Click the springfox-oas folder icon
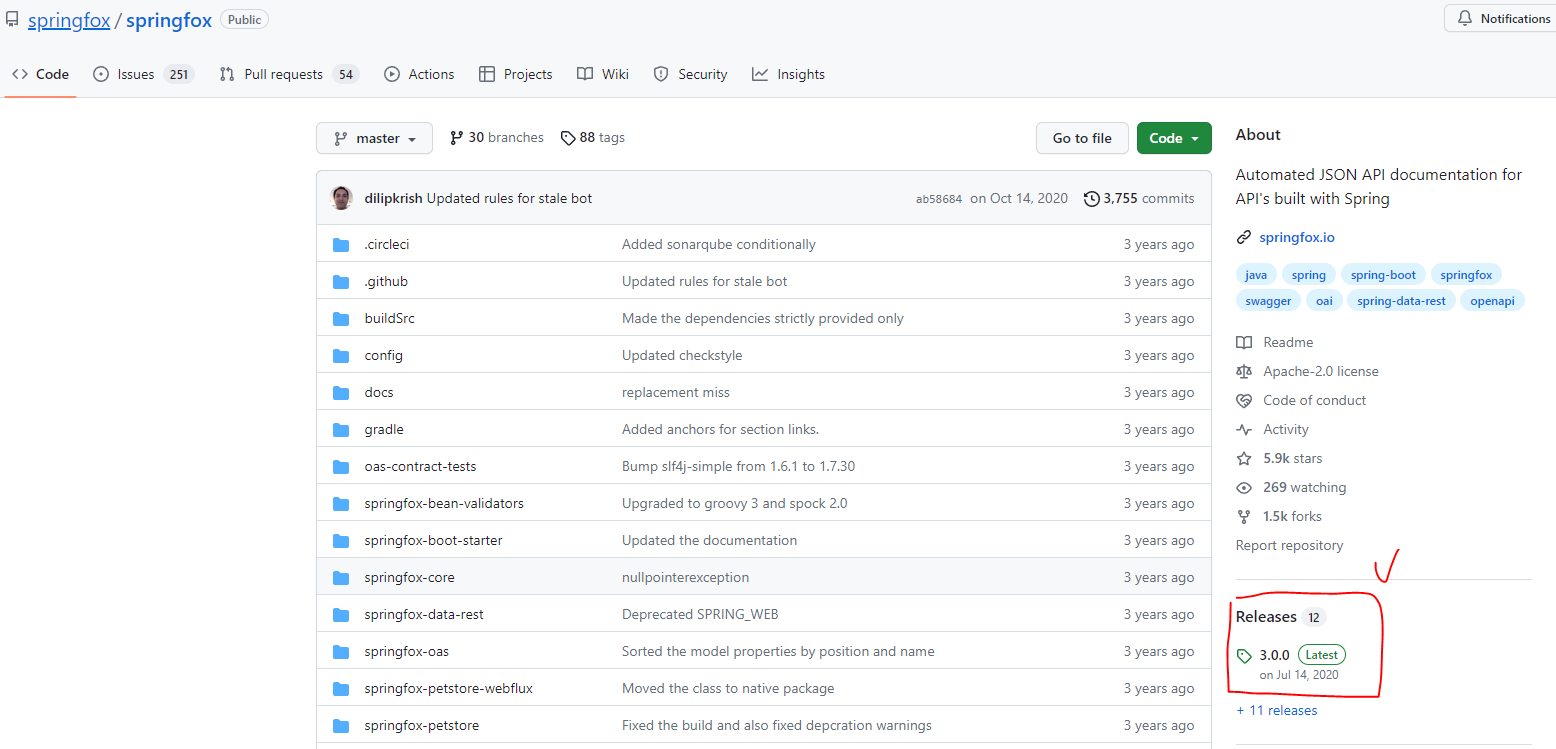1556x749 pixels. pyautogui.click(x=341, y=652)
